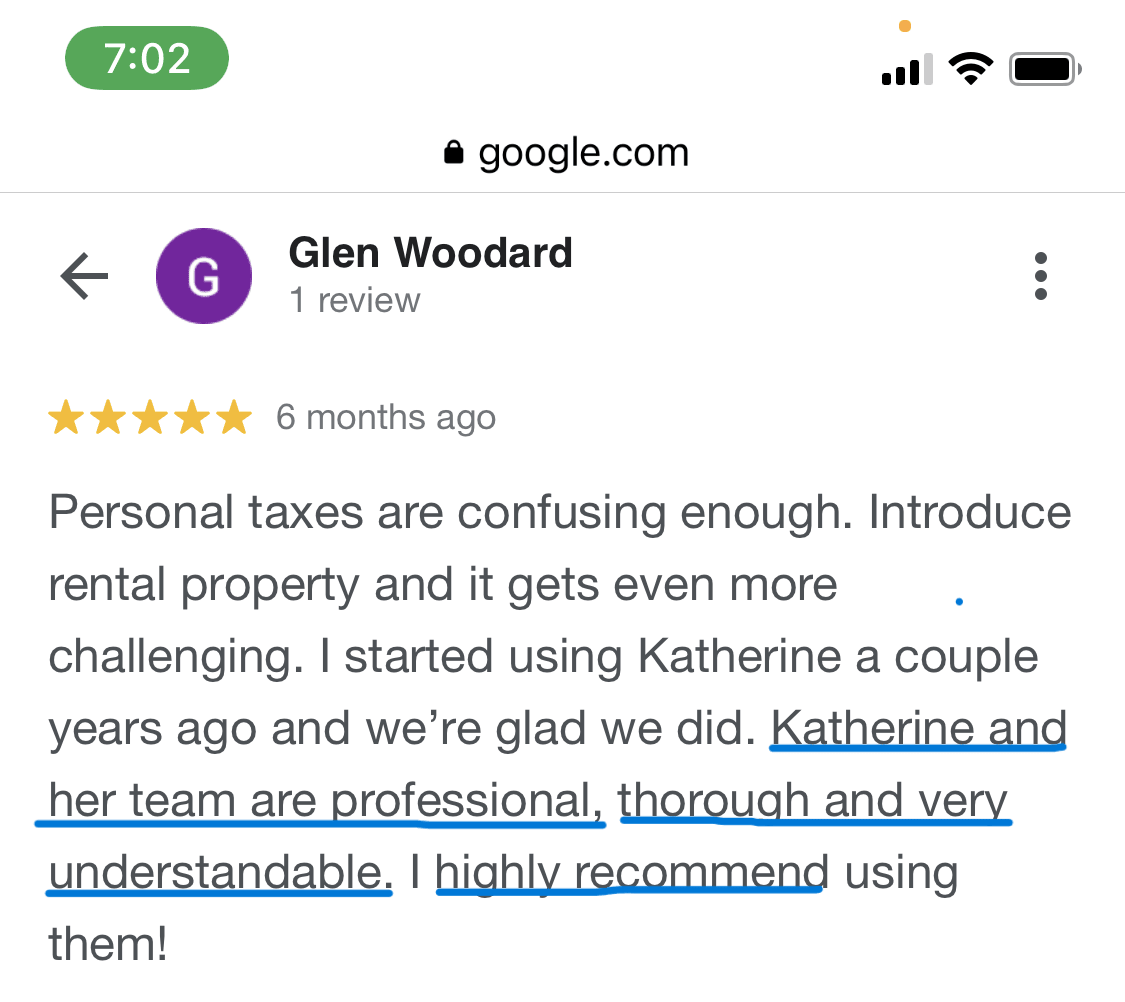Tap the purple G profile avatar

(x=204, y=276)
